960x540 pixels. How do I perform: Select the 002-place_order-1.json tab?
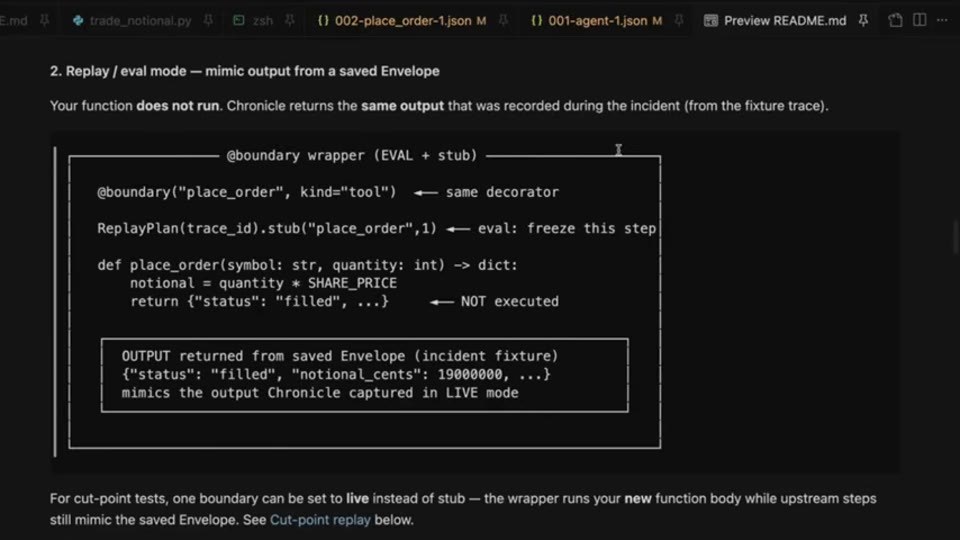point(403,21)
